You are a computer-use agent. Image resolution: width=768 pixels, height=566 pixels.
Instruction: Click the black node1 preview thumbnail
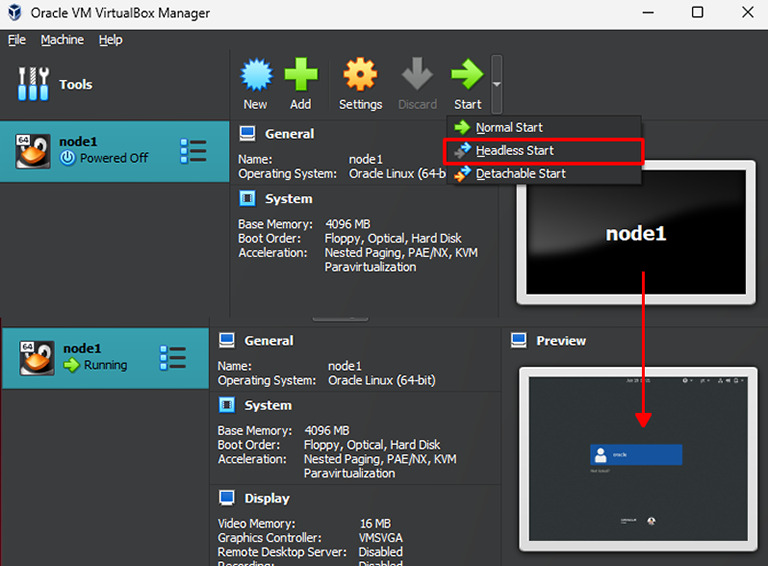click(636, 232)
